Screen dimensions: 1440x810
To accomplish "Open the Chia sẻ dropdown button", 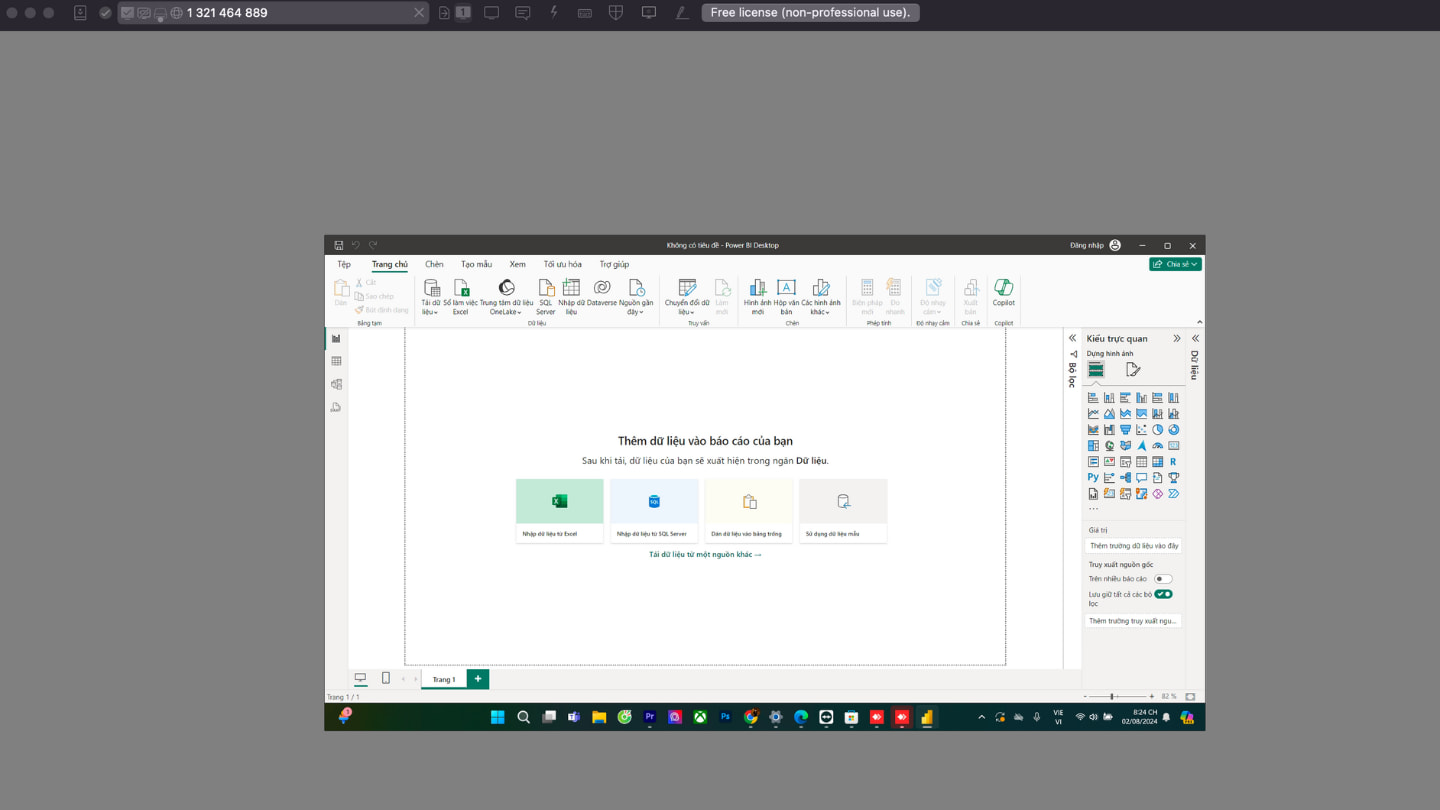I will click(x=1175, y=264).
